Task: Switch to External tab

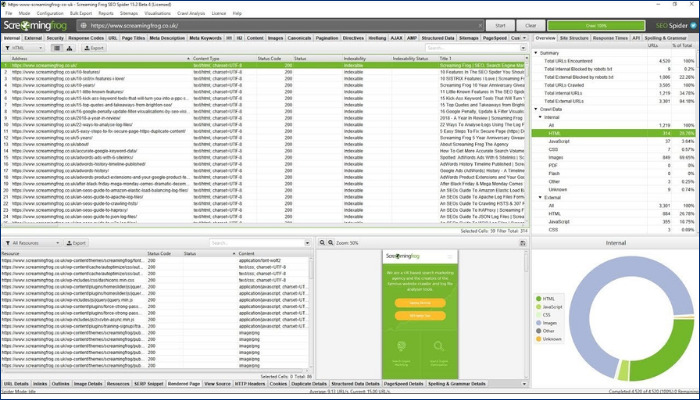Action: (33, 38)
